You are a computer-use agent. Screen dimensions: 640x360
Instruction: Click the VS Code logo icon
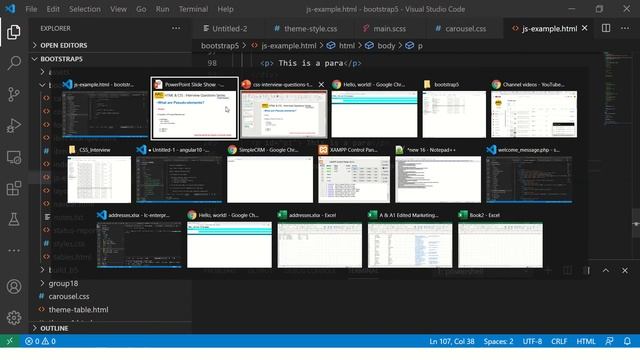click(10, 9)
